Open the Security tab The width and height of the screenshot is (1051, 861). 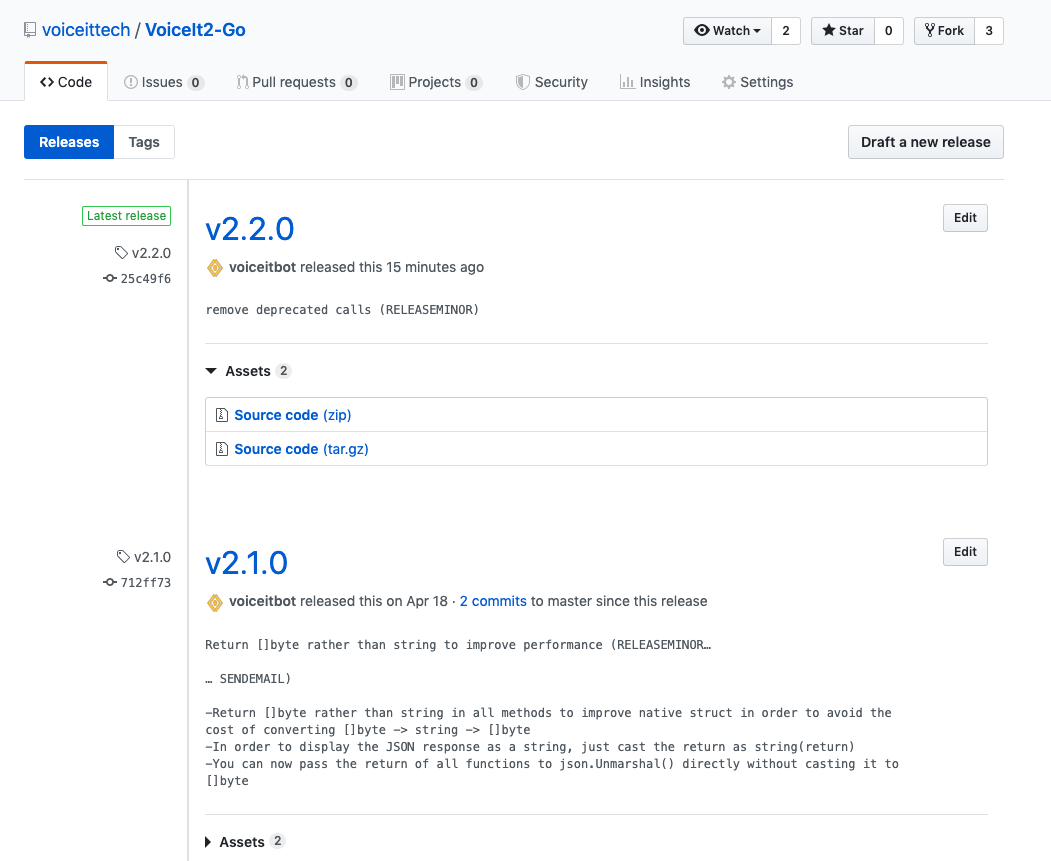[551, 82]
